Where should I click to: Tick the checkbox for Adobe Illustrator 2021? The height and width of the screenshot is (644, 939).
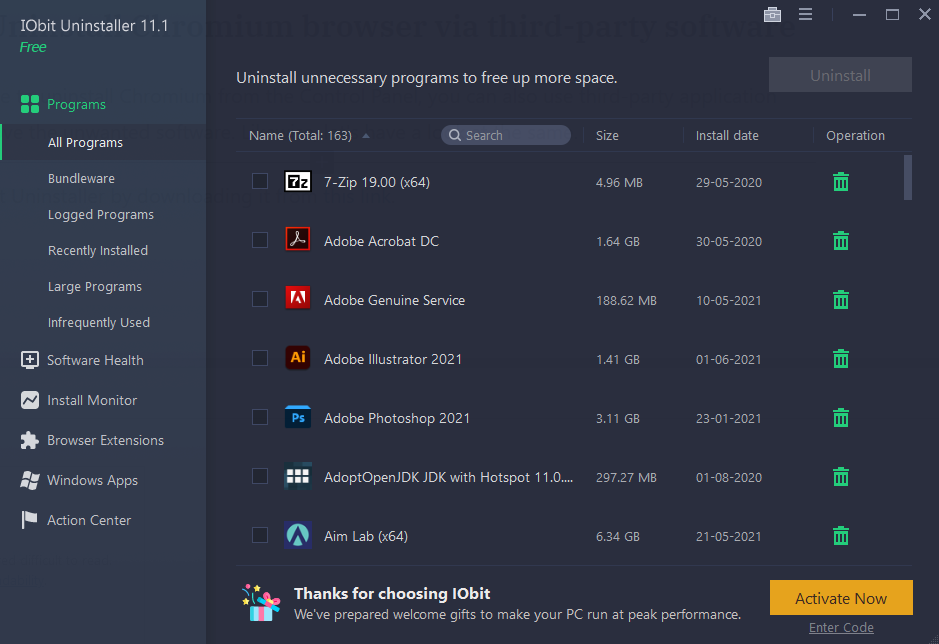click(x=260, y=358)
